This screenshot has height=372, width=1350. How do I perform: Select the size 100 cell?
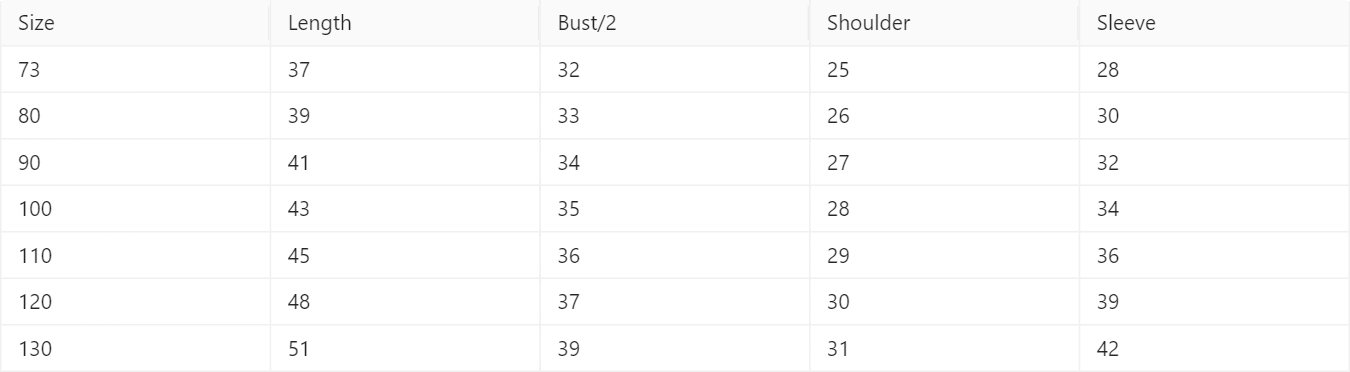(135, 209)
